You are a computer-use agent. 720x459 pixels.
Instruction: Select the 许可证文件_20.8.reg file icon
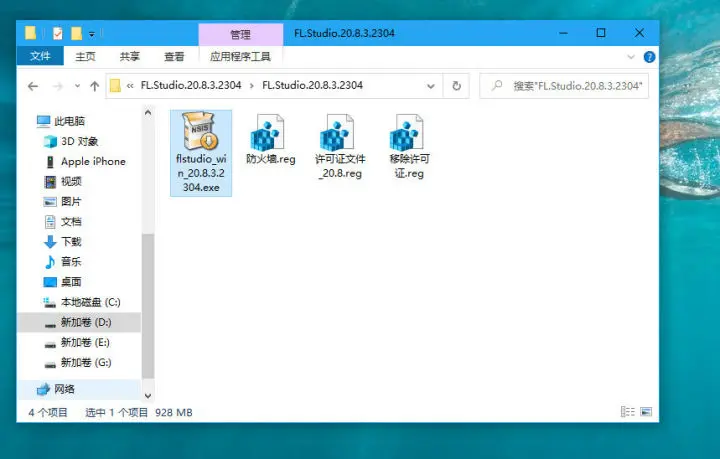pos(337,133)
